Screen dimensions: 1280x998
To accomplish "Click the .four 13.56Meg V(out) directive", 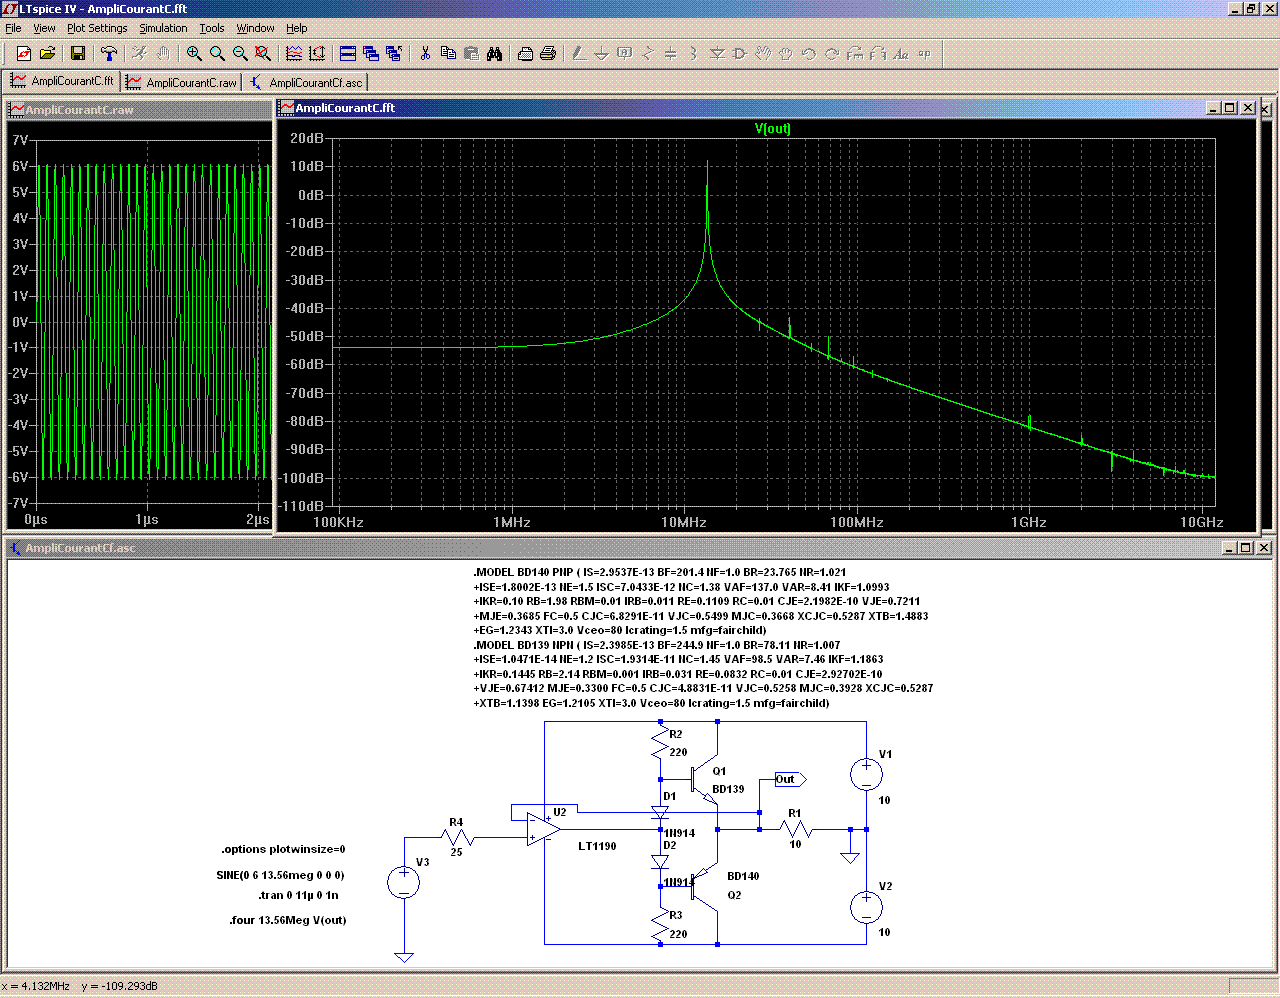I will click(288, 920).
